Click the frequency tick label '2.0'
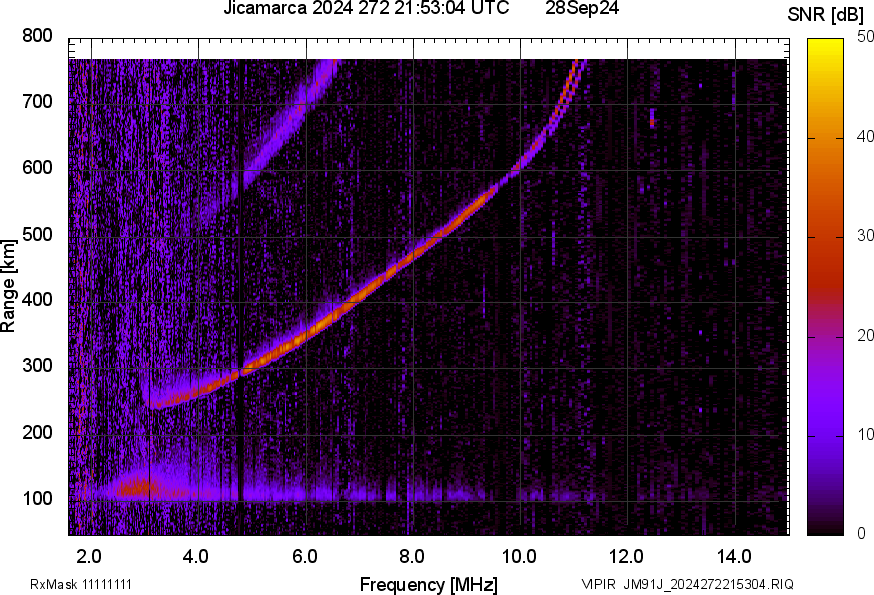 click(89, 556)
